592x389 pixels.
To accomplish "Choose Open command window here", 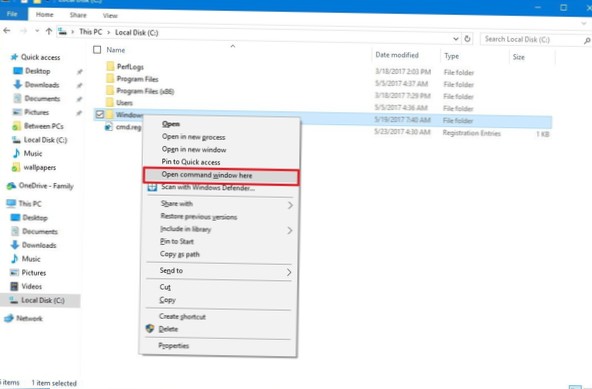I will [x=221, y=175].
